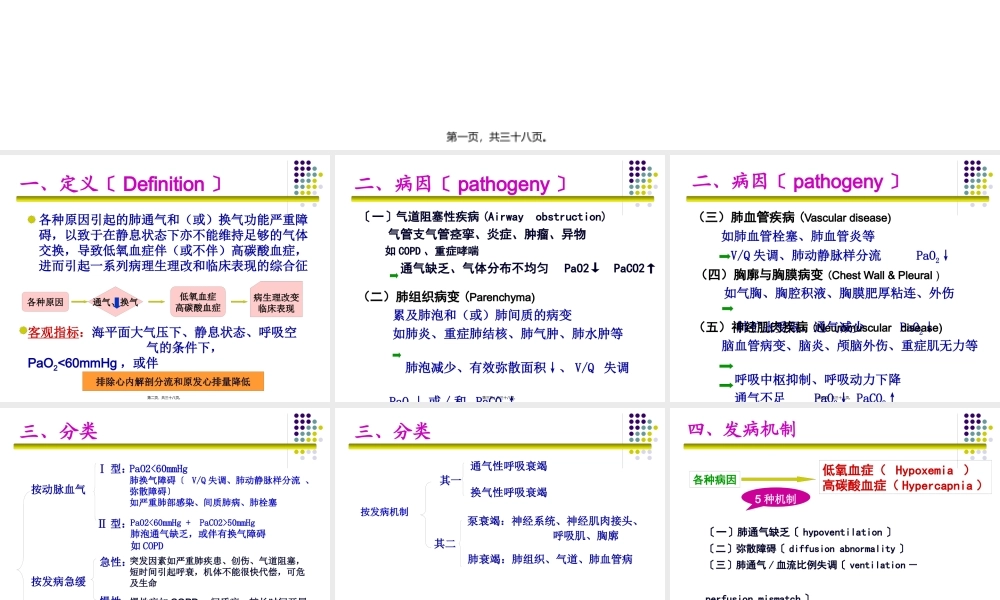Click the green arrow under 通气缺乏、气体分布不均匀
Viewport: 1000px width, 600px height.
392,274
